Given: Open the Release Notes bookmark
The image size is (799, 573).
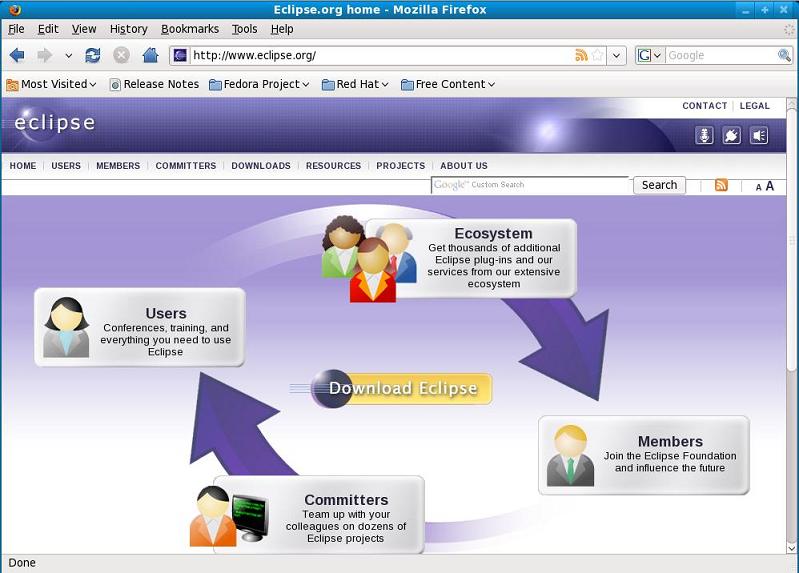Looking at the screenshot, I should (x=154, y=84).
